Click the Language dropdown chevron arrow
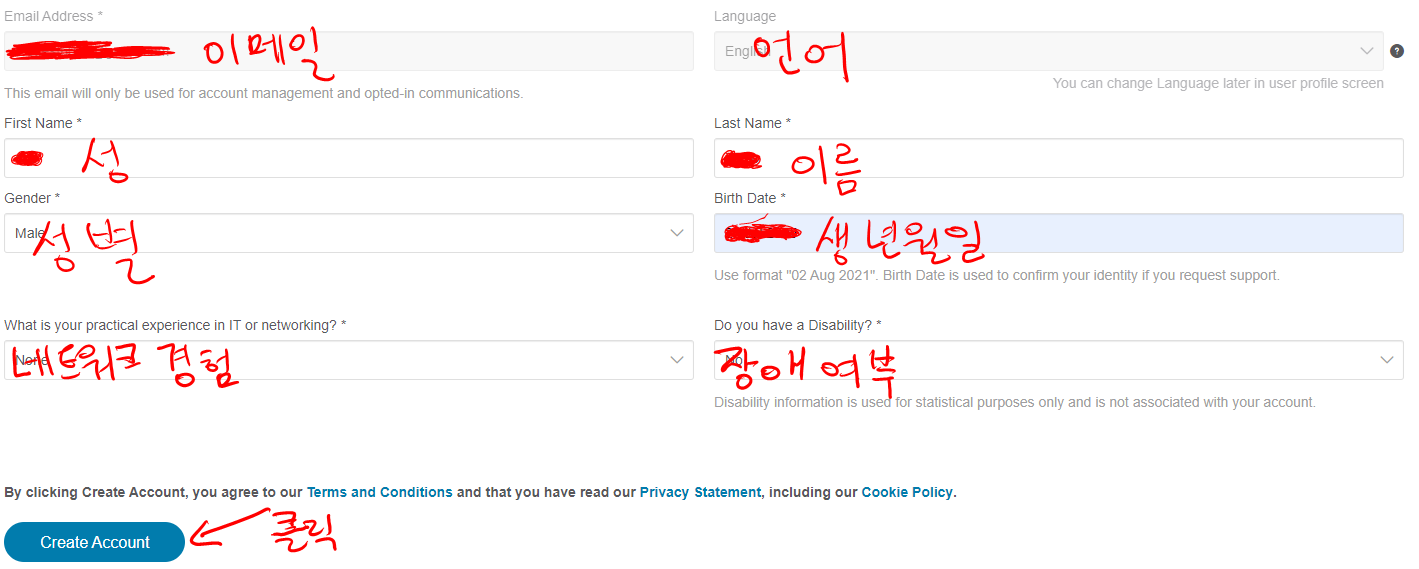The height and width of the screenshot is (569, 1419). click(x=1367, y=51)
